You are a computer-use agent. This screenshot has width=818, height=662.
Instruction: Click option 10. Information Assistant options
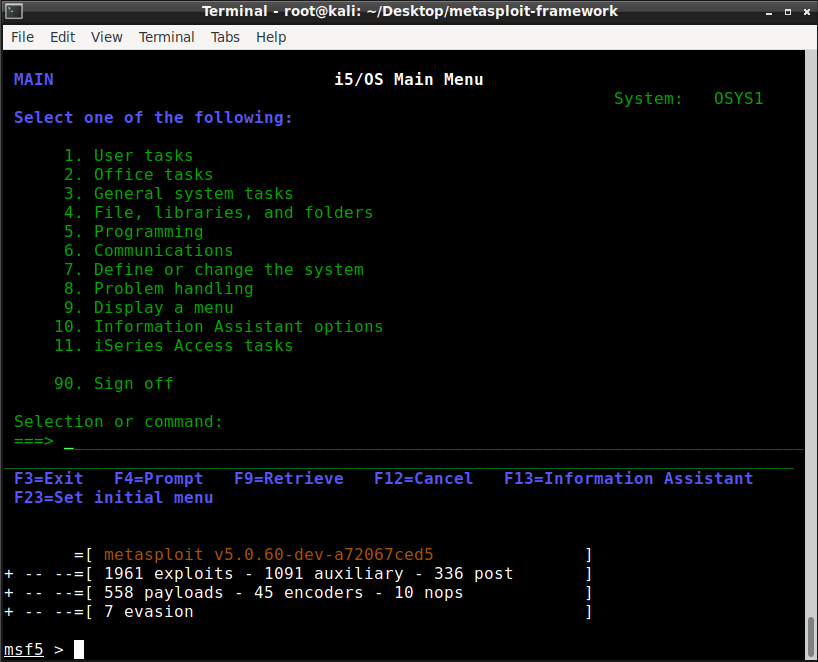[219, 327]
